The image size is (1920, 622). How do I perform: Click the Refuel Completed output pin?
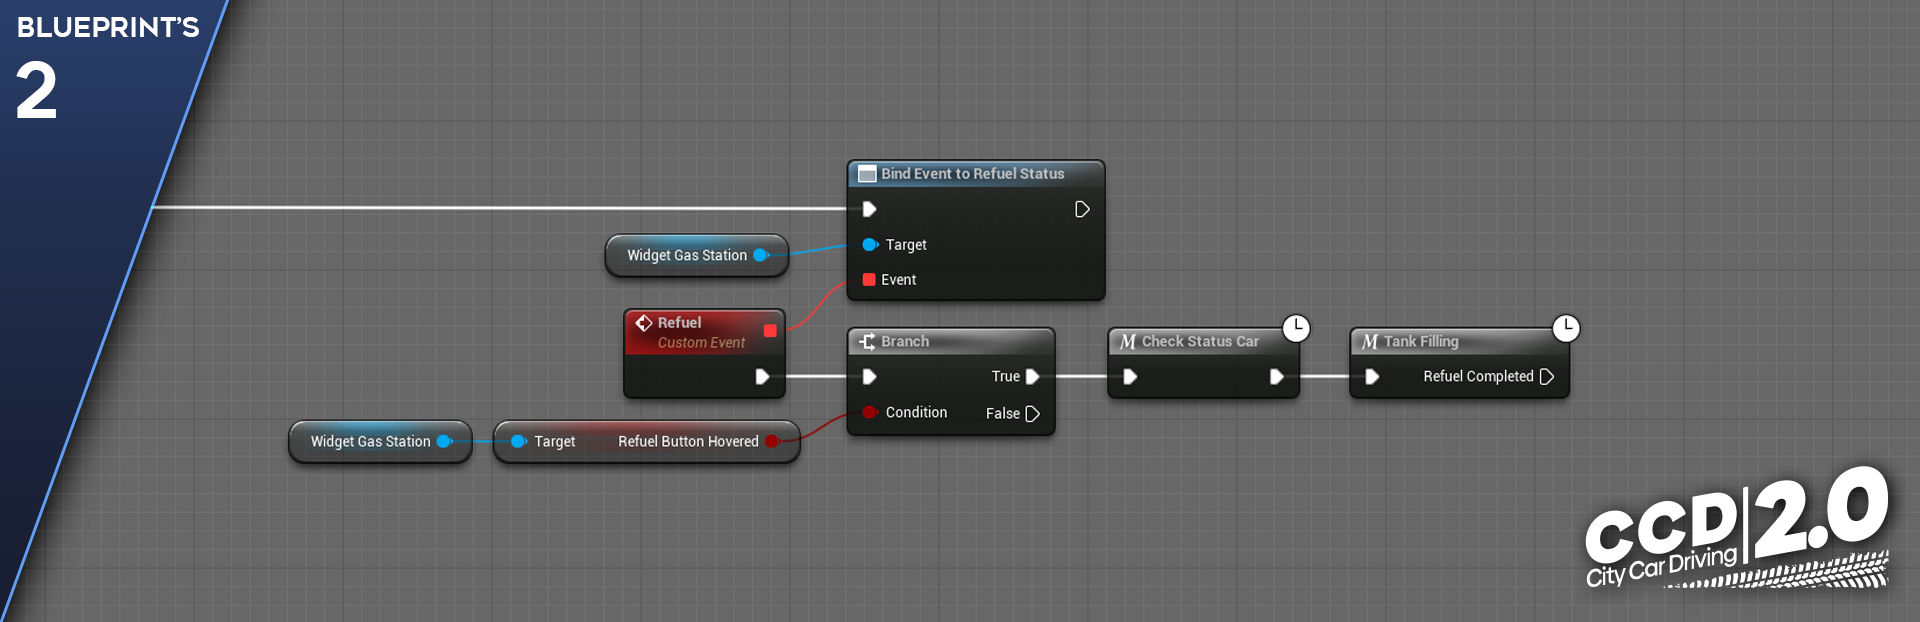pos(1547,377)
